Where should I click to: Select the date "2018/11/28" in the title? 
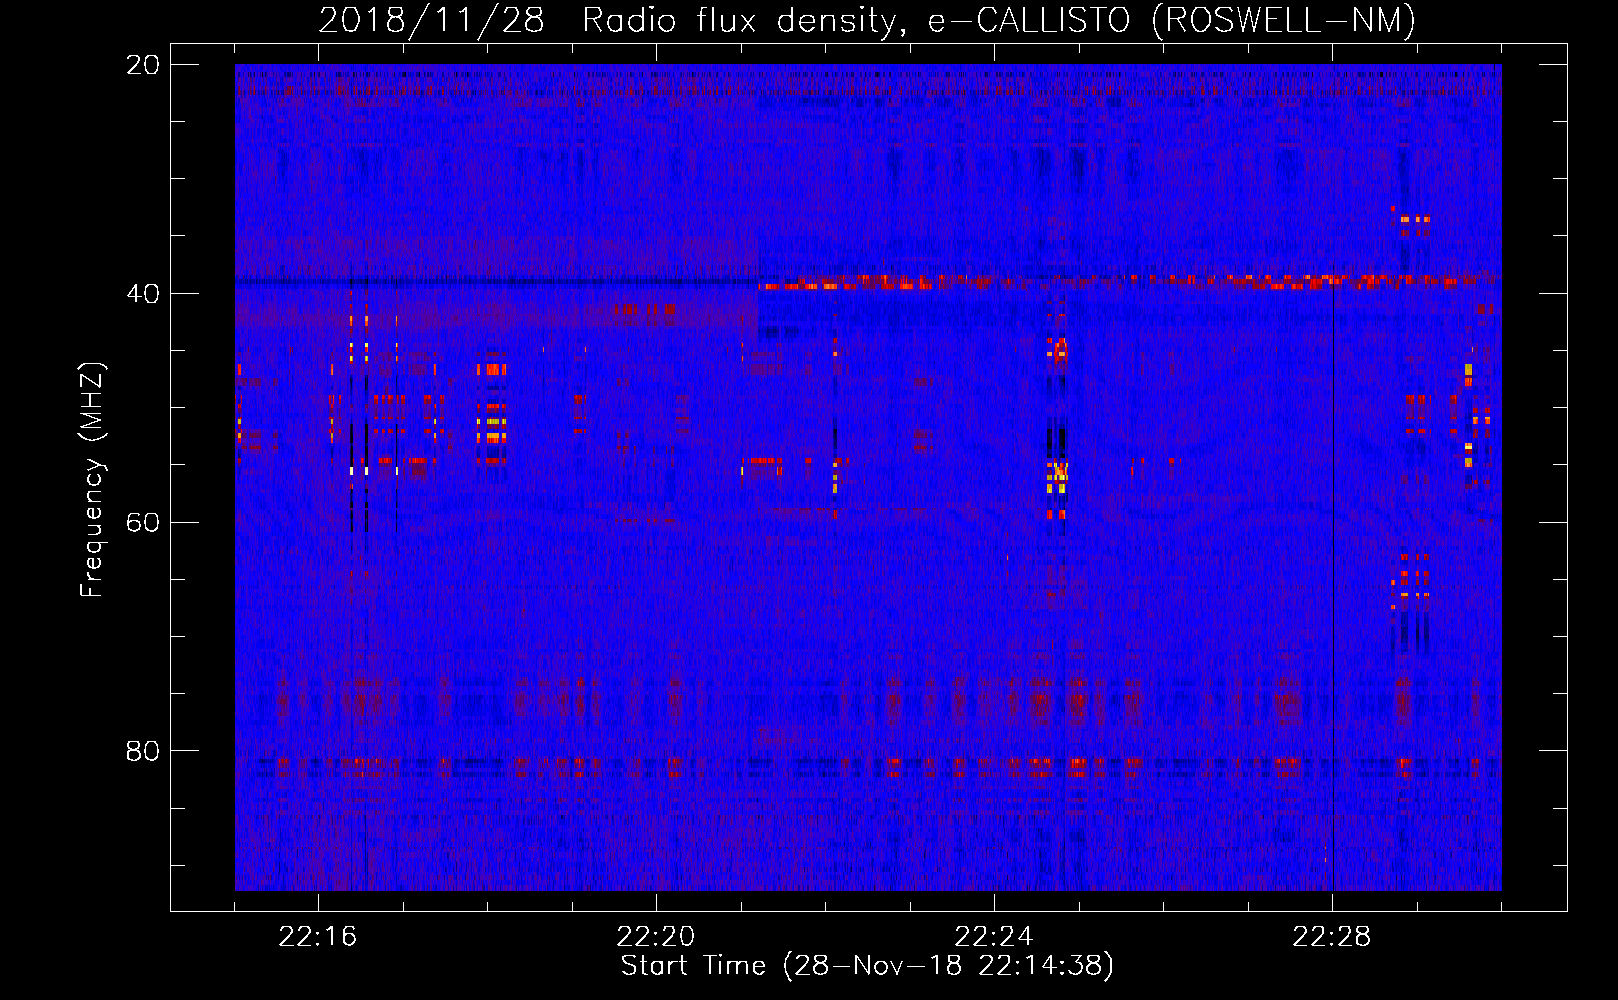pyautogui.click(x=431, y=20)
